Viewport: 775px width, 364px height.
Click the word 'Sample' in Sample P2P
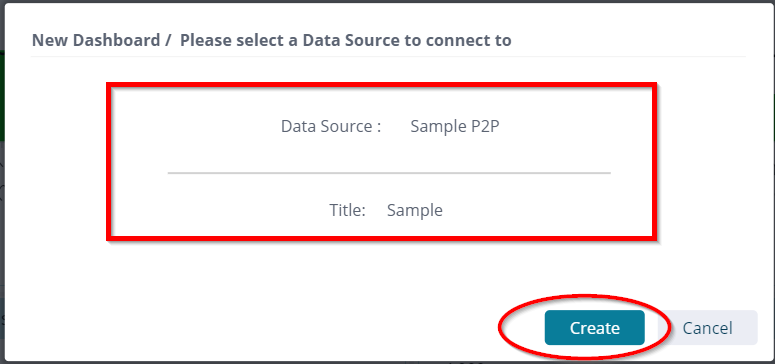(437, 127)
